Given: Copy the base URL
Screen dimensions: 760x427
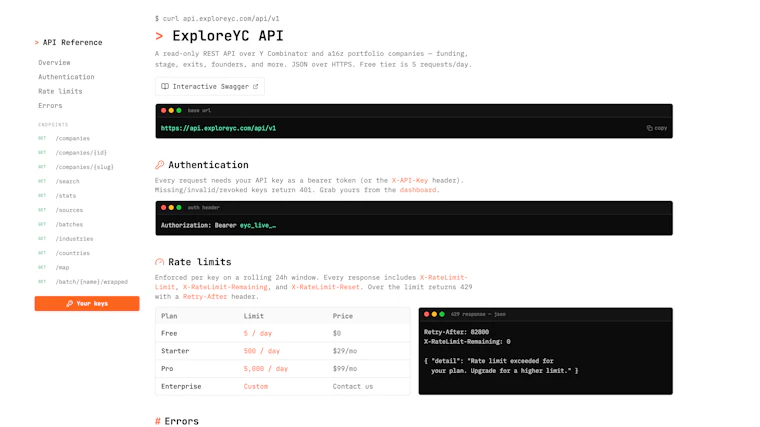Looking at the screenshot, I should point(657,128).
